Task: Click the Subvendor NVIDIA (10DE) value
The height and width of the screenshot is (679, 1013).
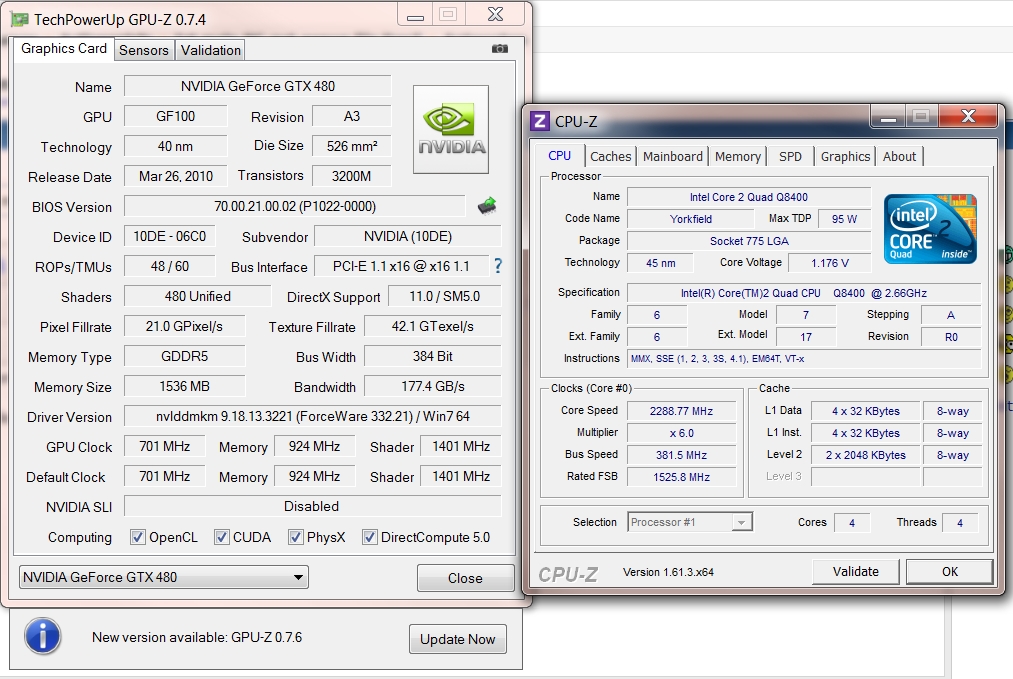Action: coord(408,236)
